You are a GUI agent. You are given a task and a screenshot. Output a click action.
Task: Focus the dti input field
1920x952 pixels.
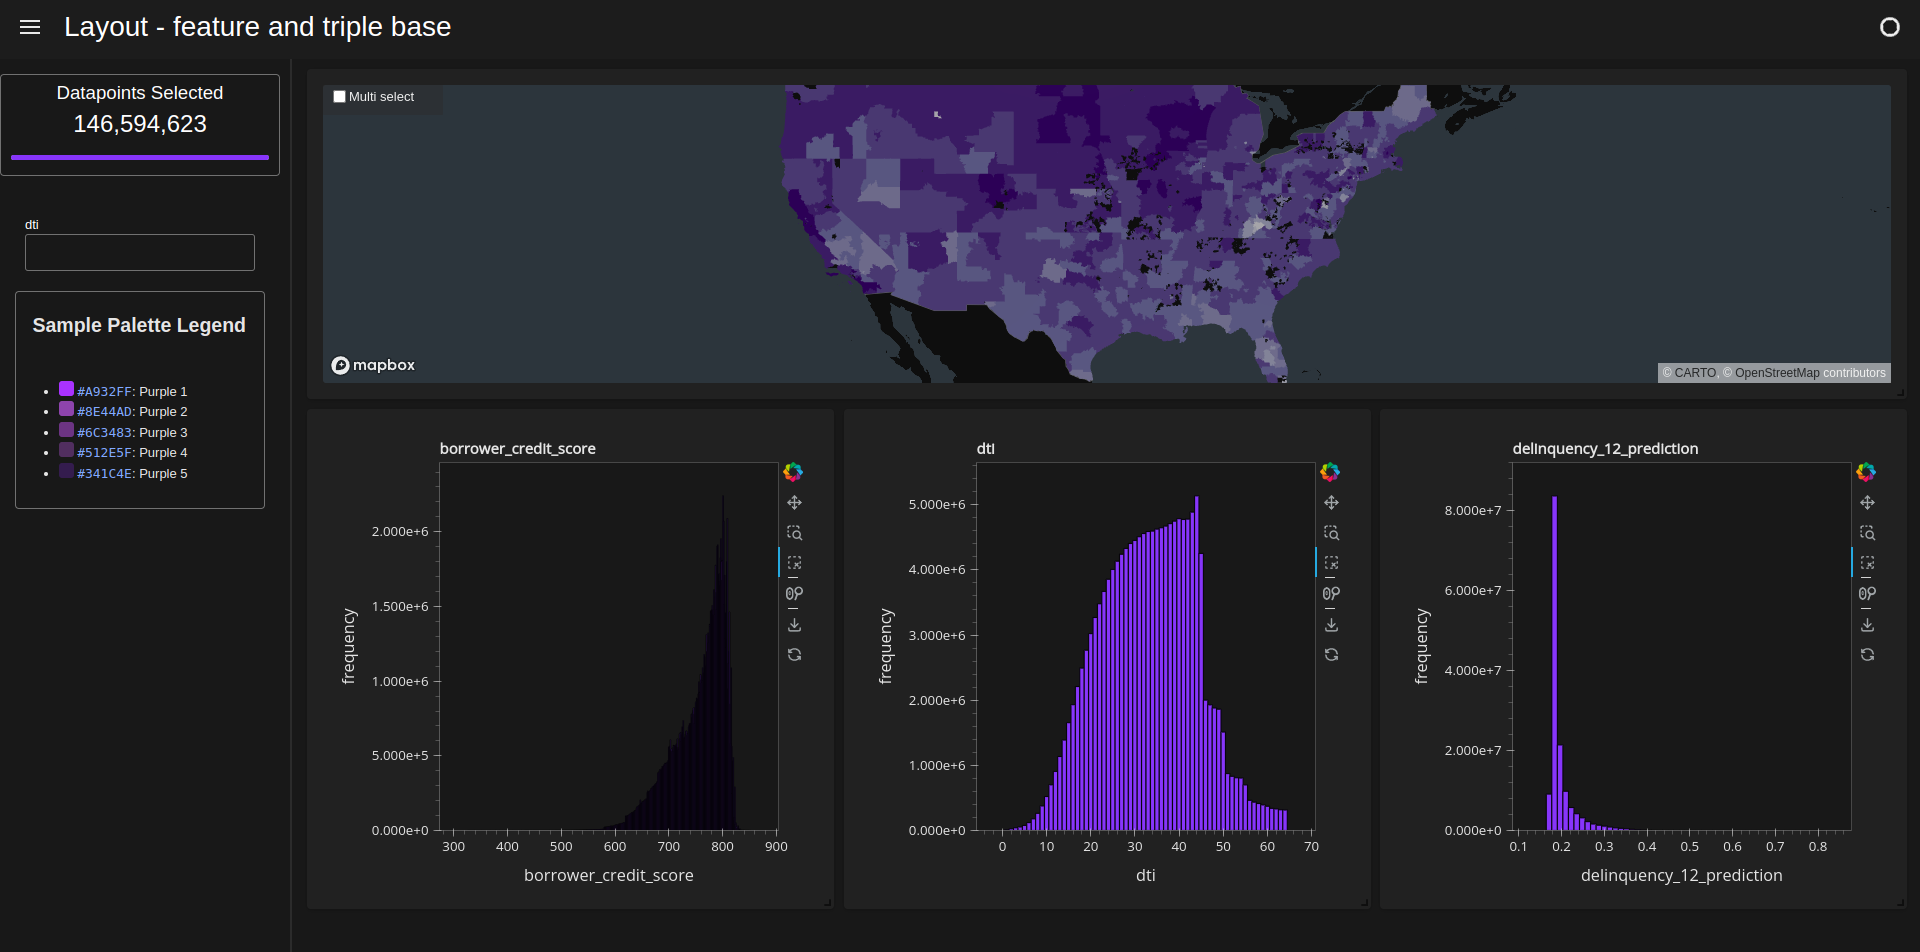click(140, 252)
